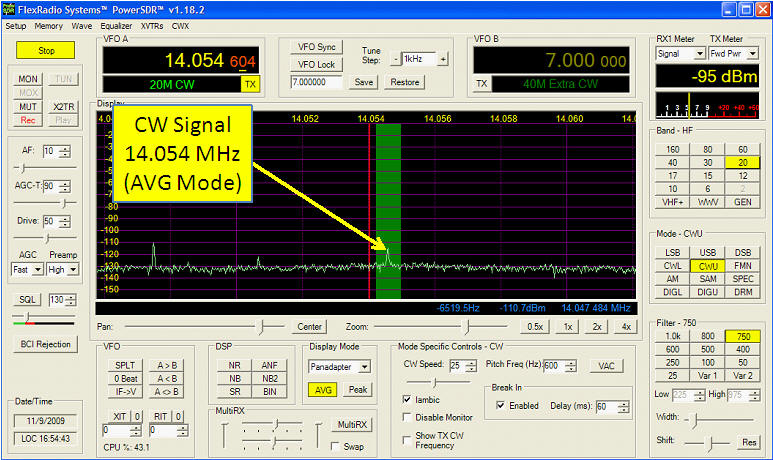Center the panadapter with Center button
773x460 pixels.
tap(309, 327)
